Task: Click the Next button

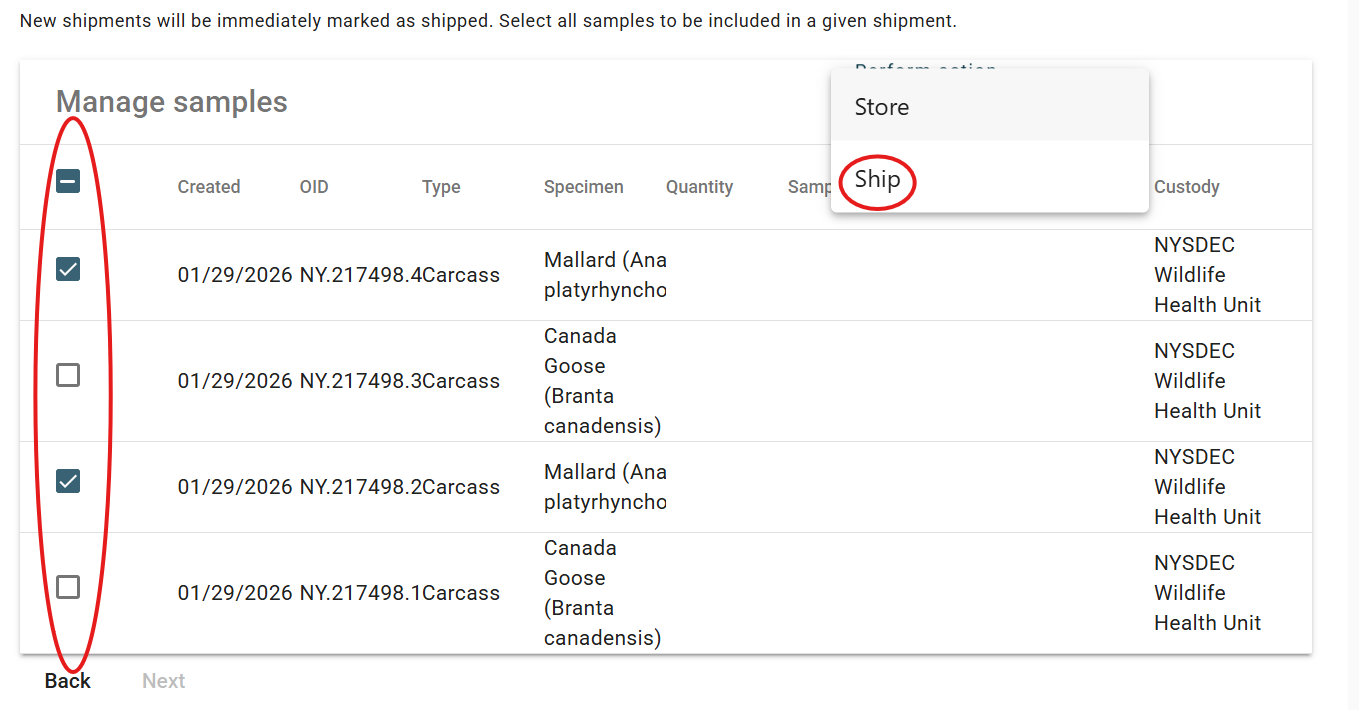Action: coord(163,680)
